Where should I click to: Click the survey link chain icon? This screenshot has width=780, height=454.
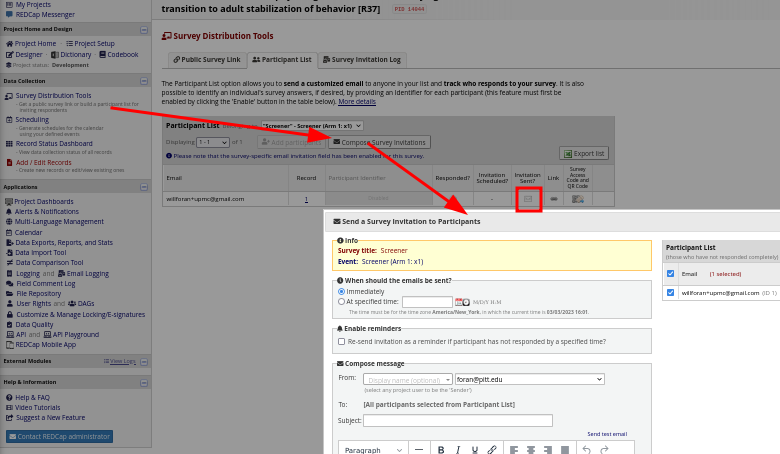coord(554,199)
